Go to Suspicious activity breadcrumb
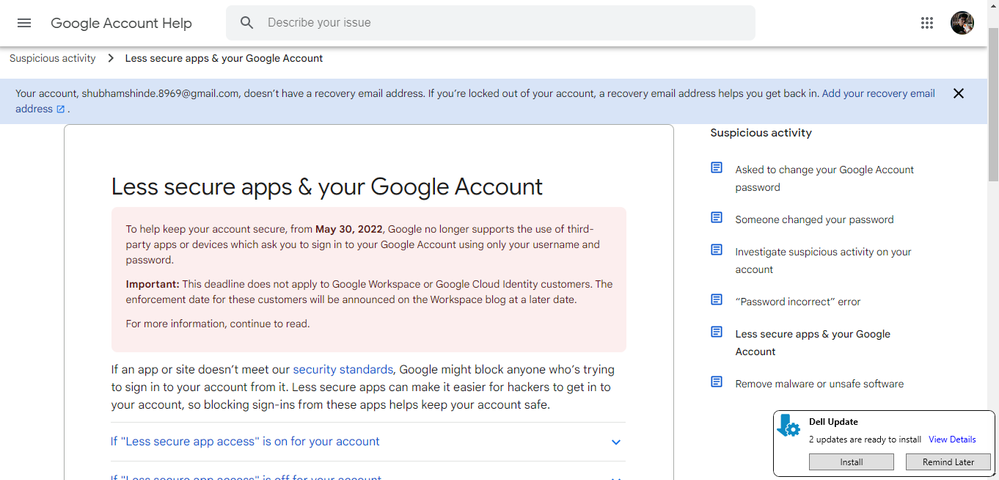999x480 pixels. click(53, 58)
